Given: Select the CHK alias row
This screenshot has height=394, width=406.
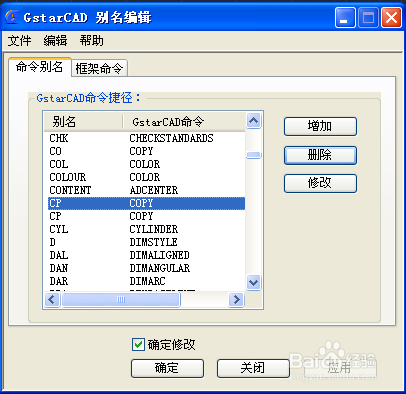Looking at the screenshot, I should (x=147, y=138).
